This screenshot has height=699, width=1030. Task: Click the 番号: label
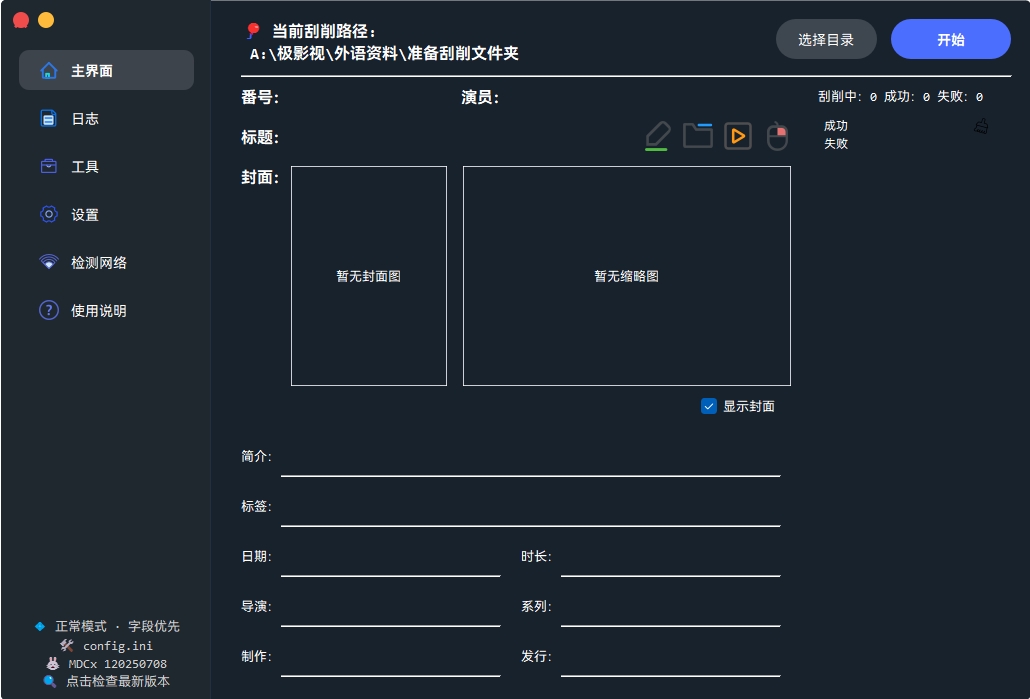[x=260, y=98]
